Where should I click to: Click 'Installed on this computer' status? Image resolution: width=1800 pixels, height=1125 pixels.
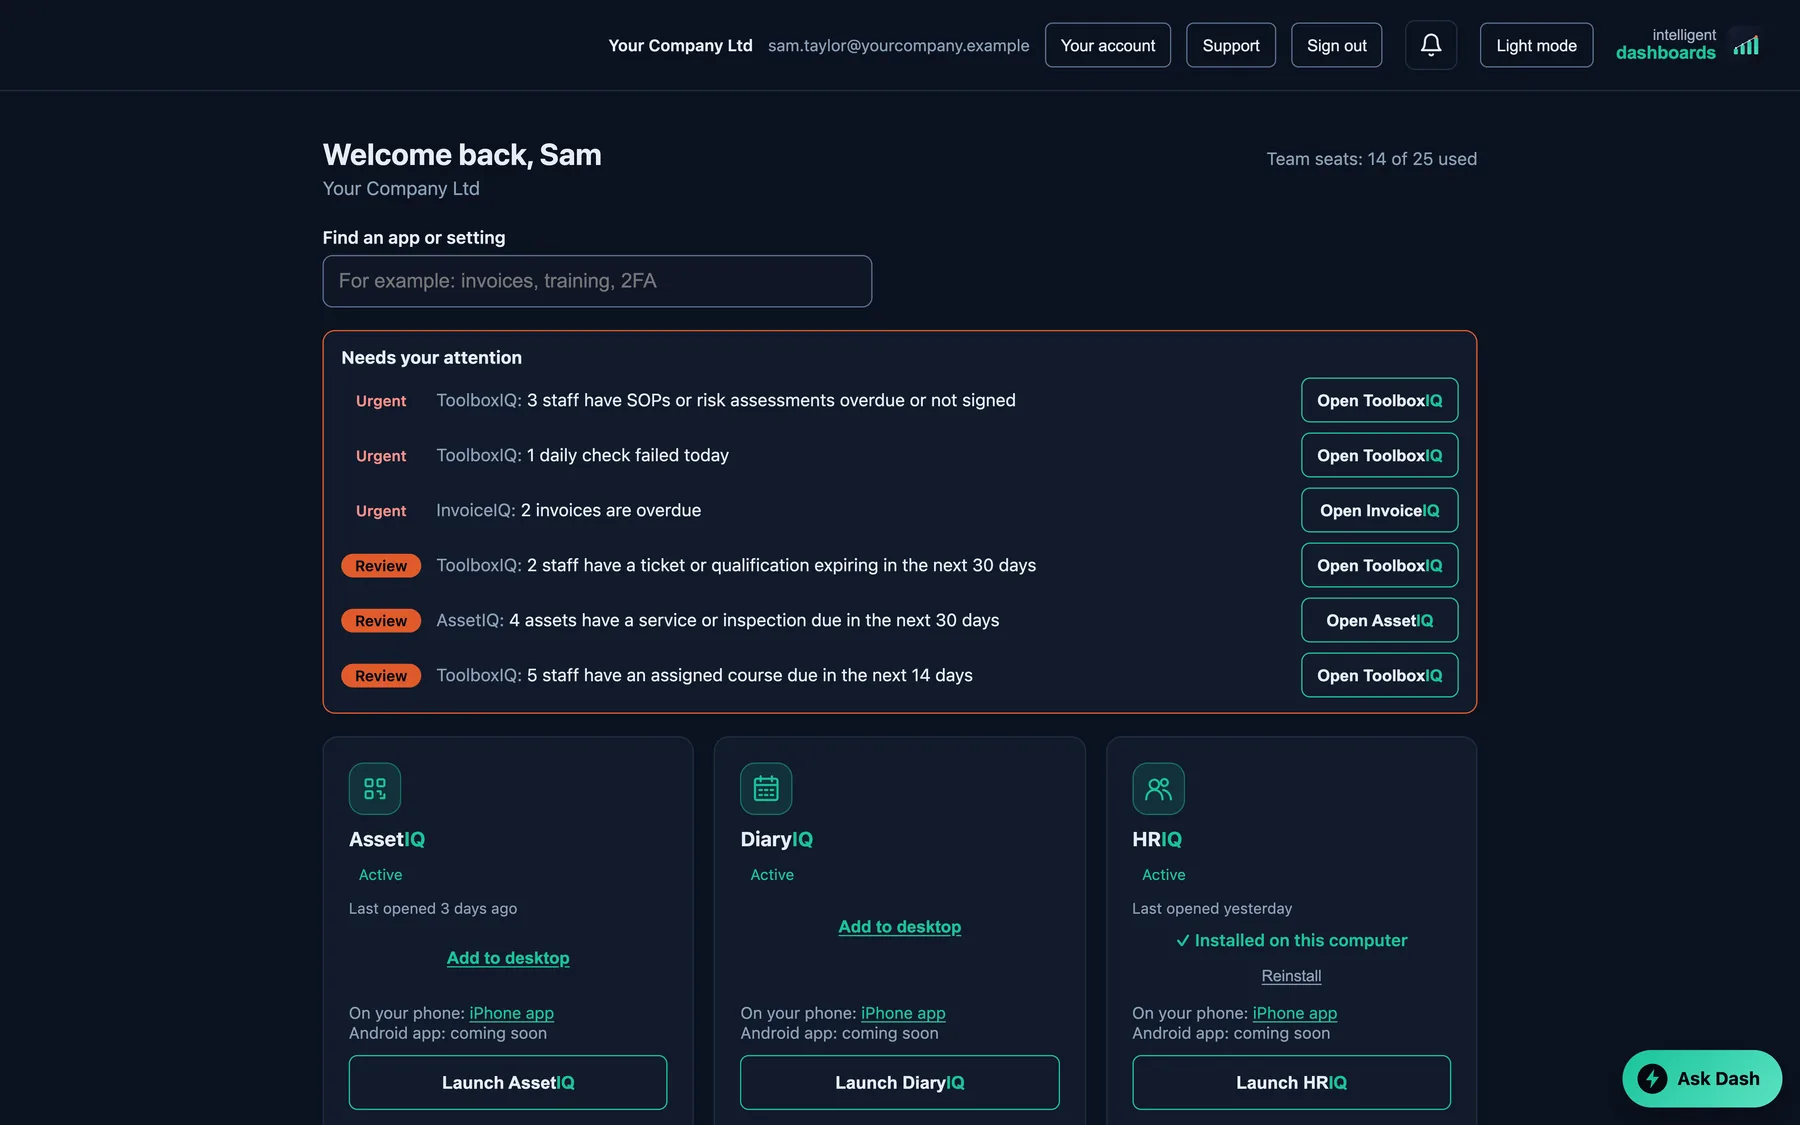click(x=1291, y=940)
